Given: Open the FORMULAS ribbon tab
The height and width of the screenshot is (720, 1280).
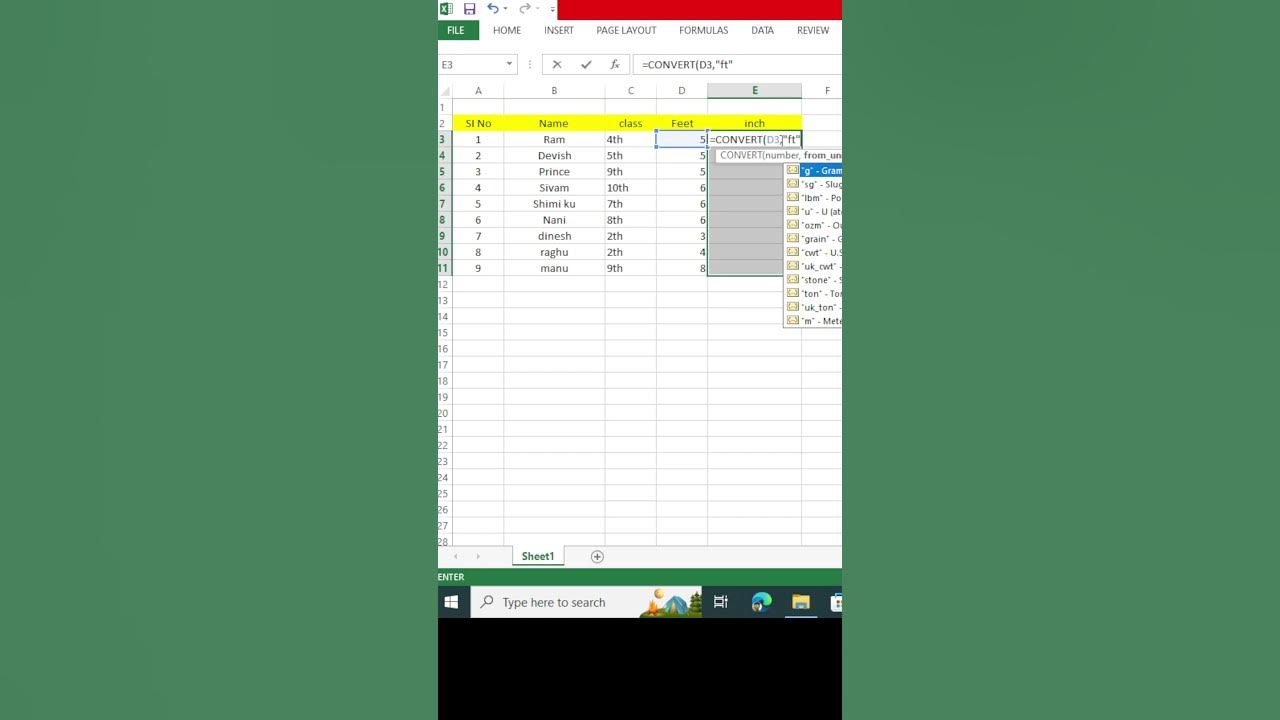Looking at the screenshot, I should point(704,31).
